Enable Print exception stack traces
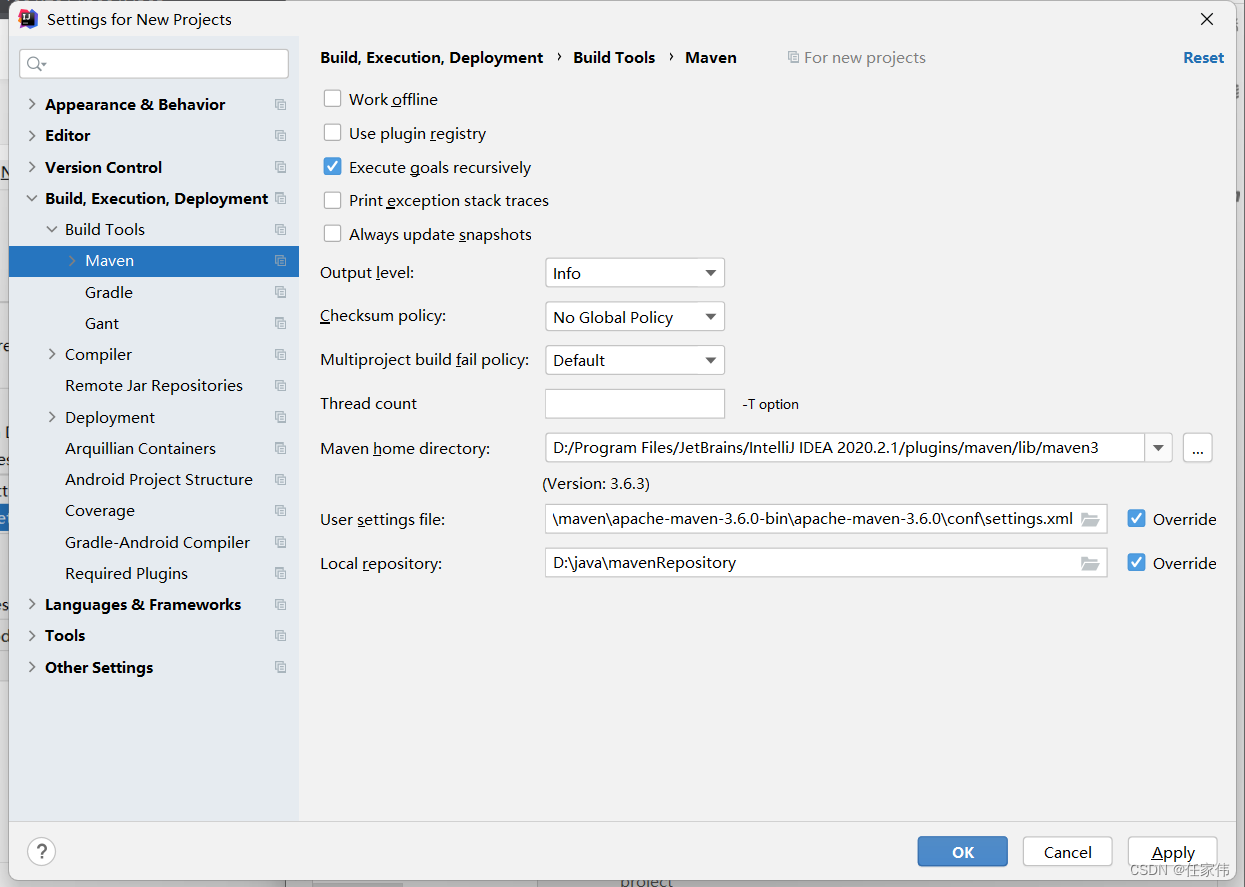The height and width of the screenshot is (887, 1245). 333,200
